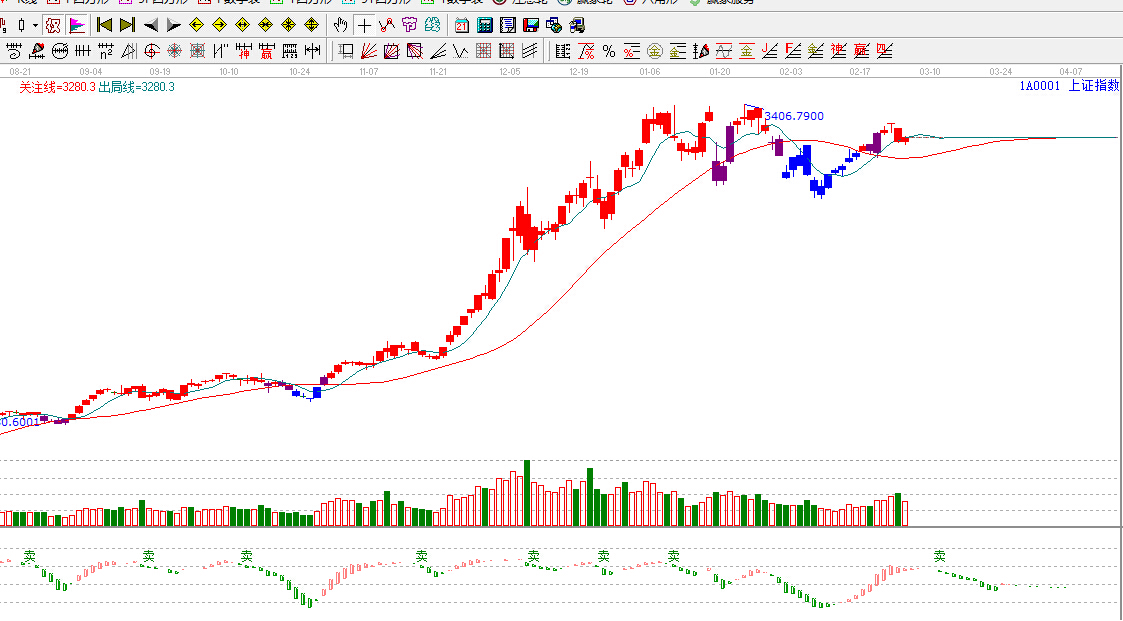Screen dimensions: 1123x621
Task: Select the gold coin circle icon
Action: point(654,50)
